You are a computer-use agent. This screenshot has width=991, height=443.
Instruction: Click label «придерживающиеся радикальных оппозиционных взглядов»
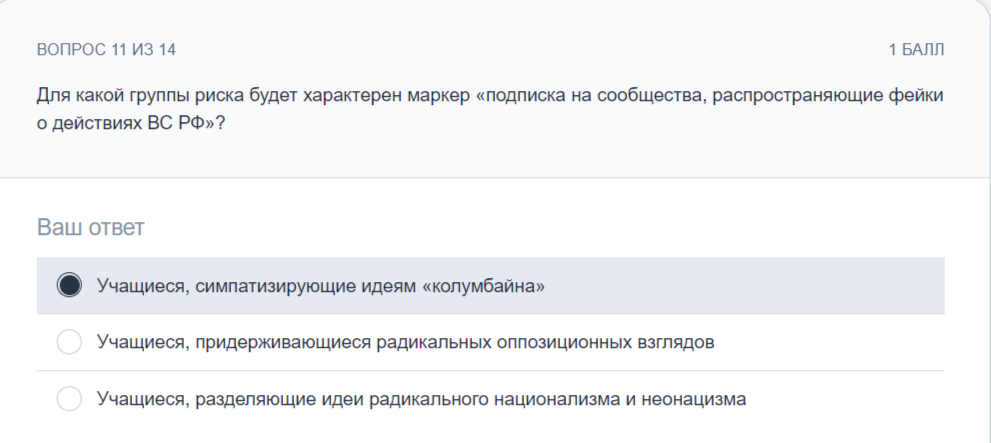pyautogui.click(x=454, y=342)
